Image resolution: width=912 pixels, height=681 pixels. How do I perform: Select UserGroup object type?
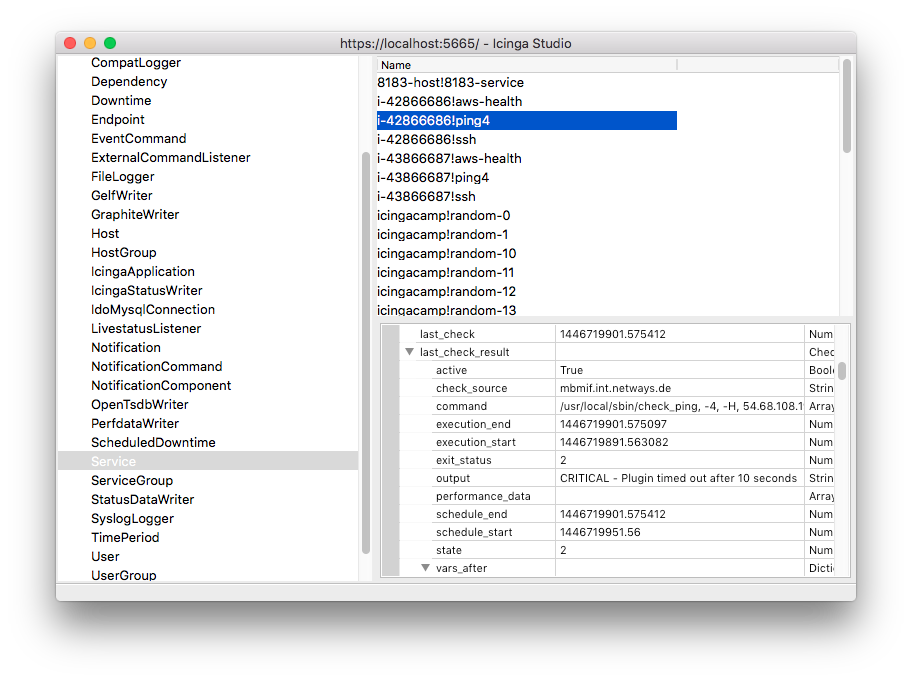pos(123,575)
